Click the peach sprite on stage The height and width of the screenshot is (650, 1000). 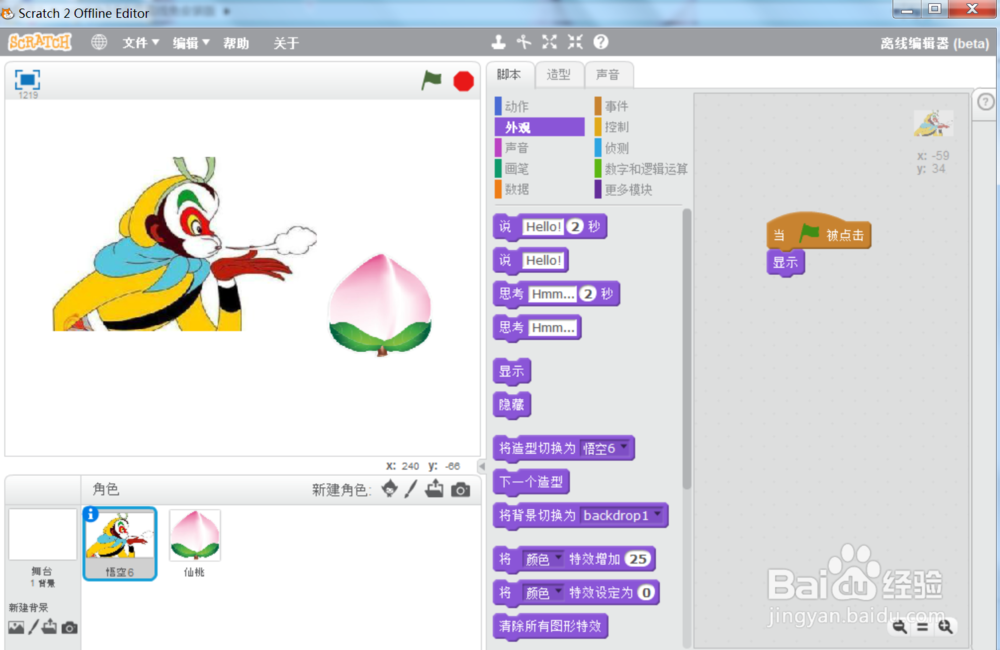380,304
